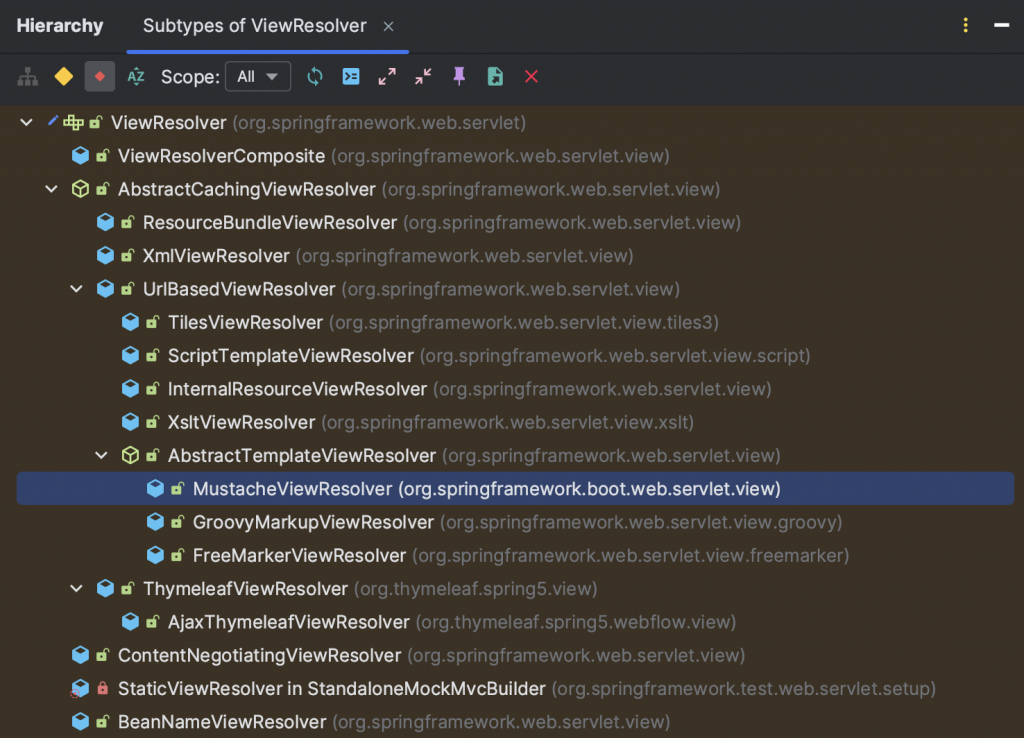Click org.springframework.web.servlet.view.tiles3 package text
Image resolution: width=1024 pixels, height=738 pixels.
(524, 323)
